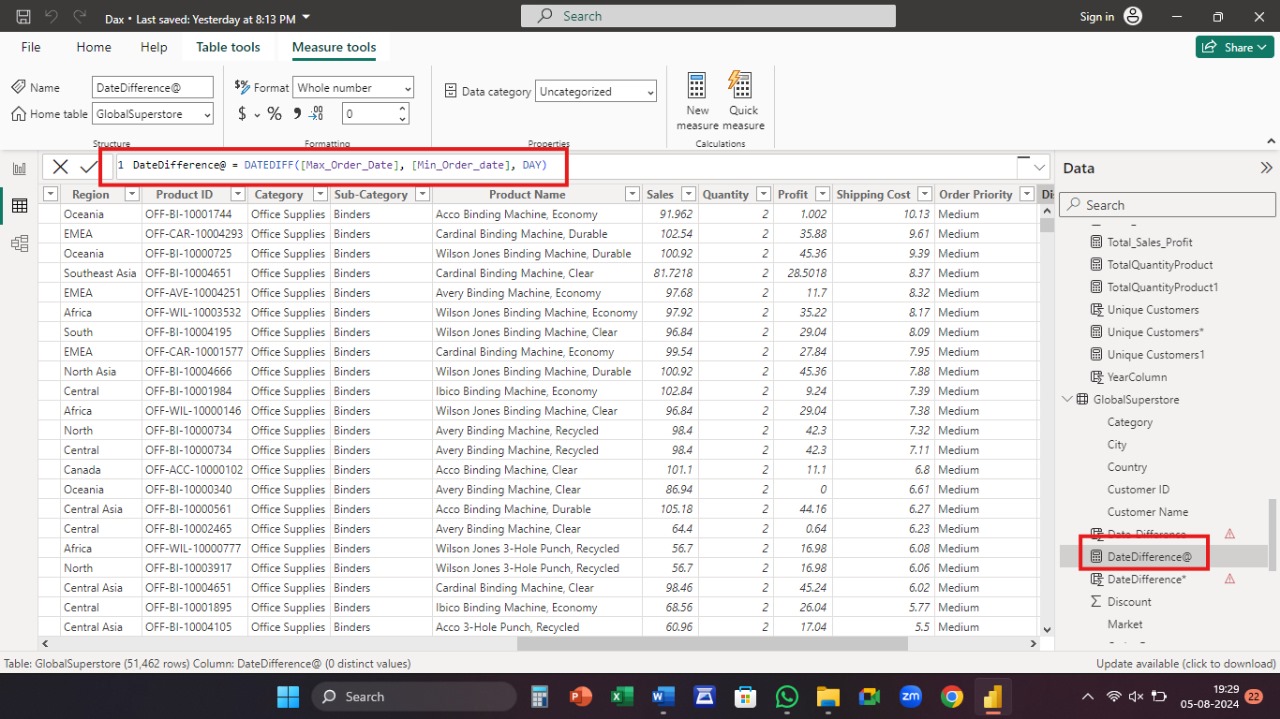Select the DateDifference@ measure in Data pane
1280x719 pixels.
coord(1149,556)
